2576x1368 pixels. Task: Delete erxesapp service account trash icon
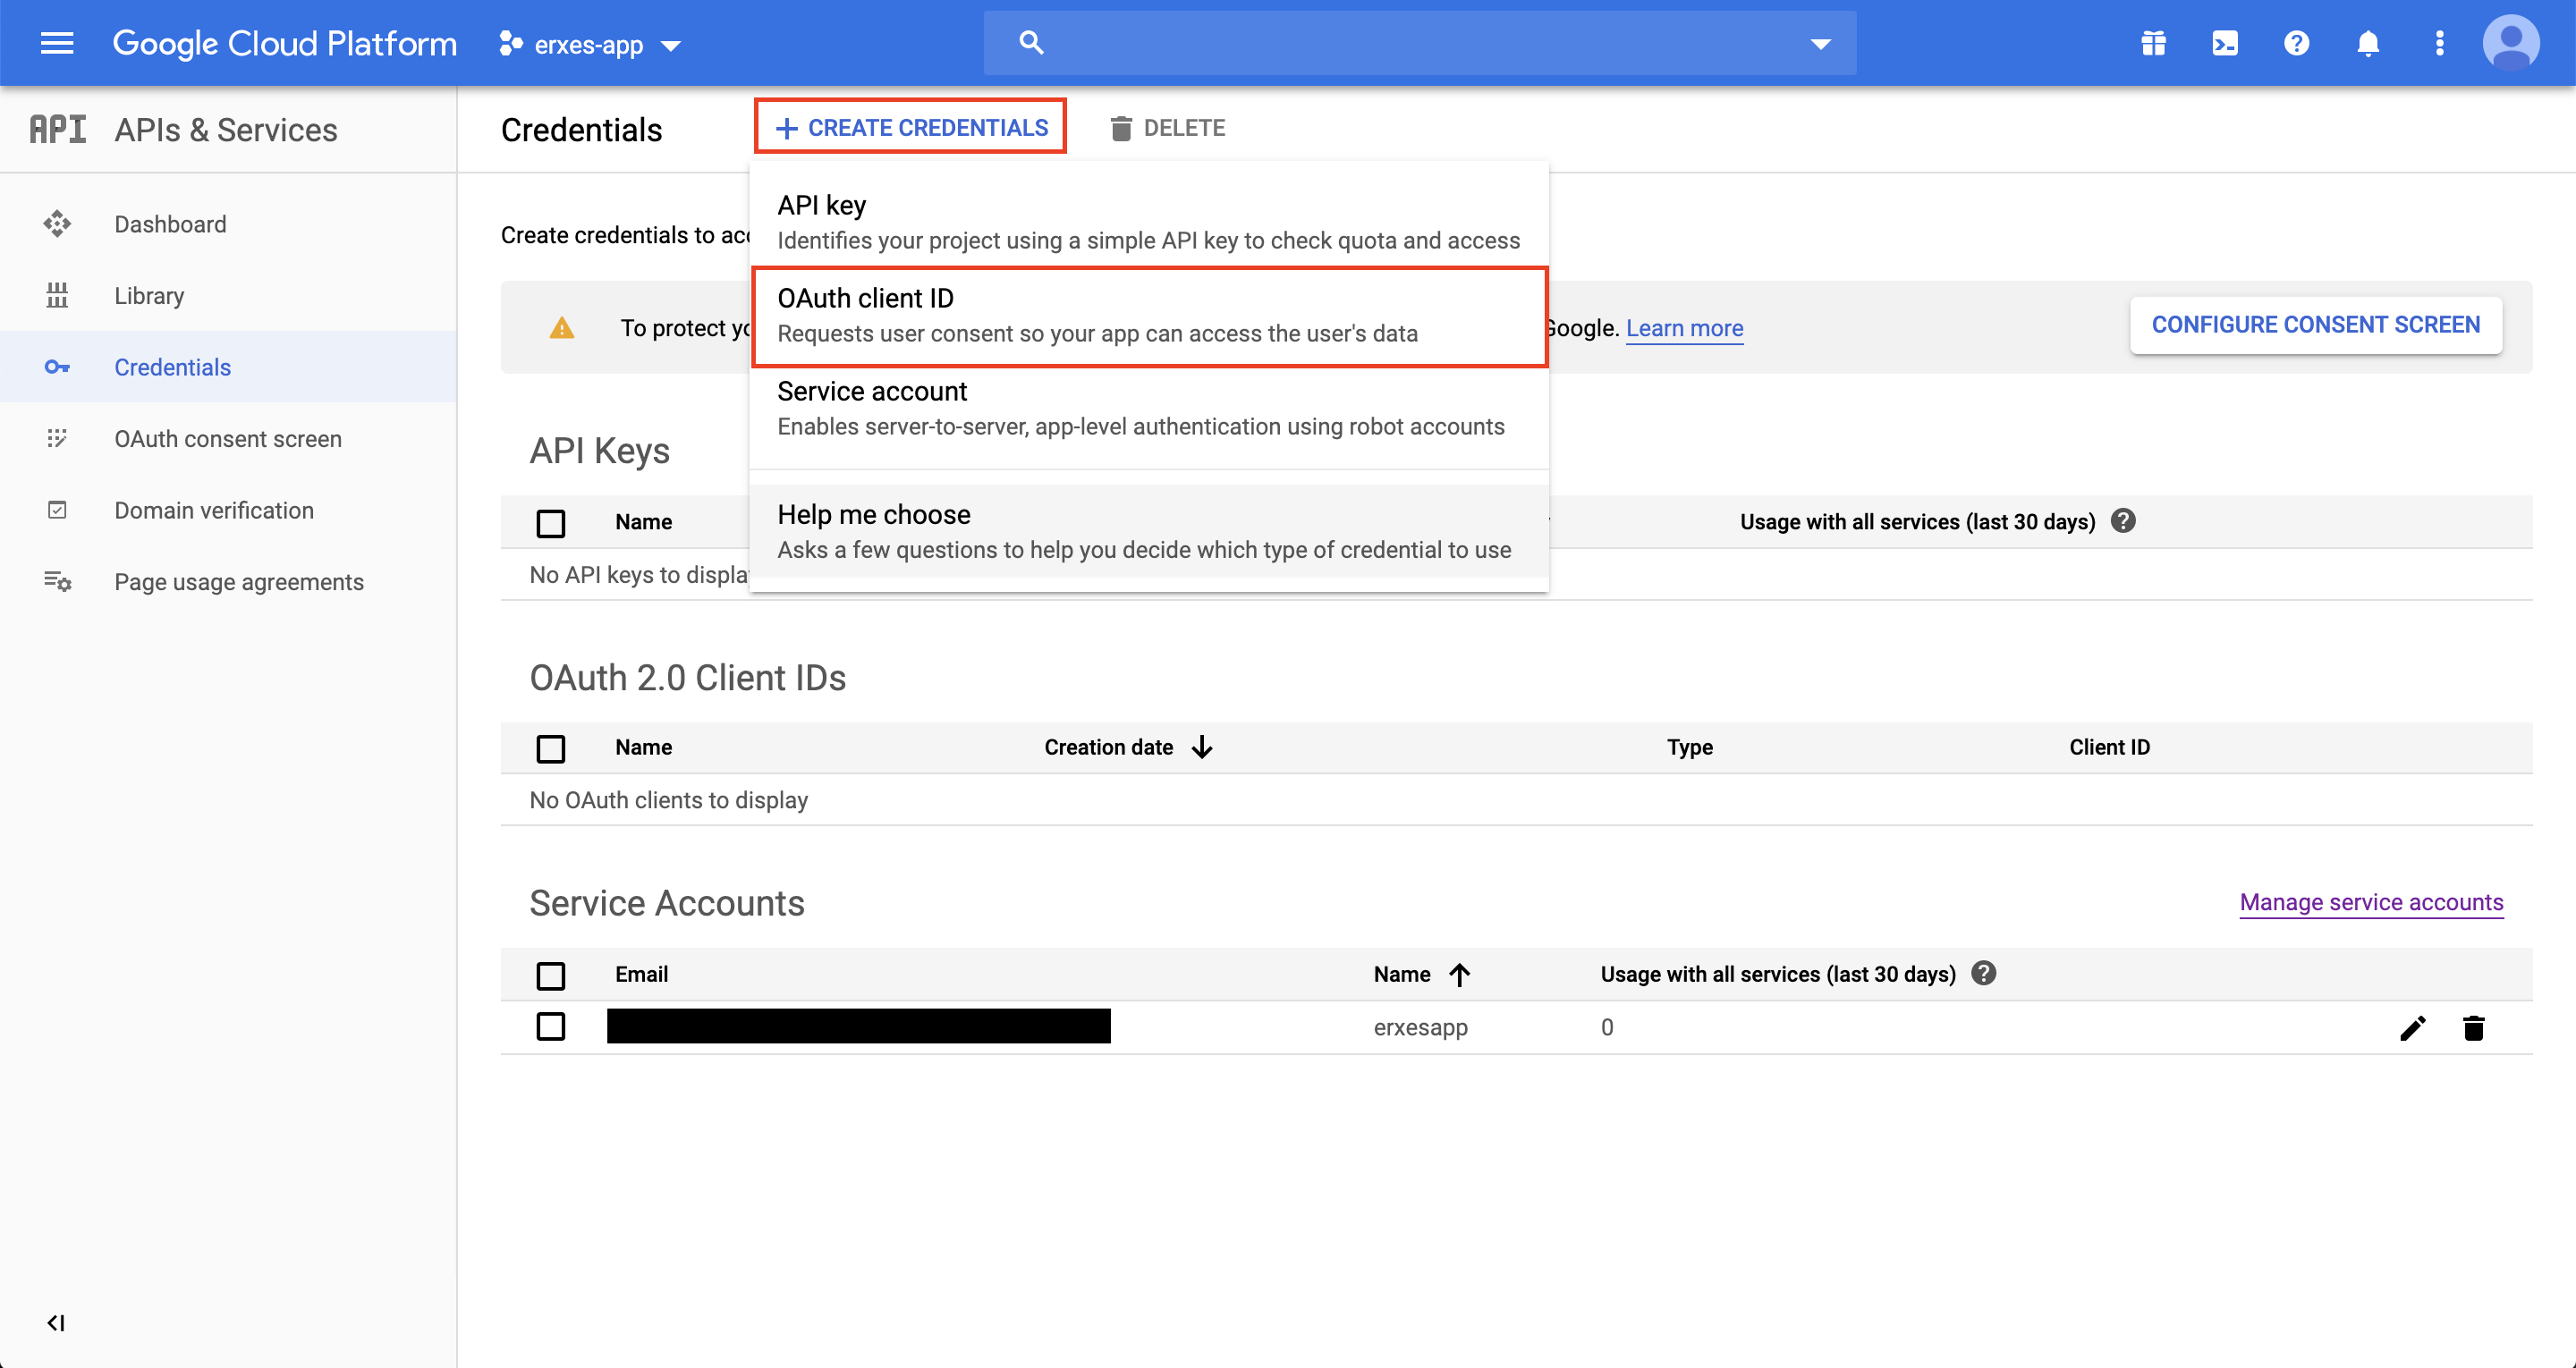click(x=2473, y=1028)
